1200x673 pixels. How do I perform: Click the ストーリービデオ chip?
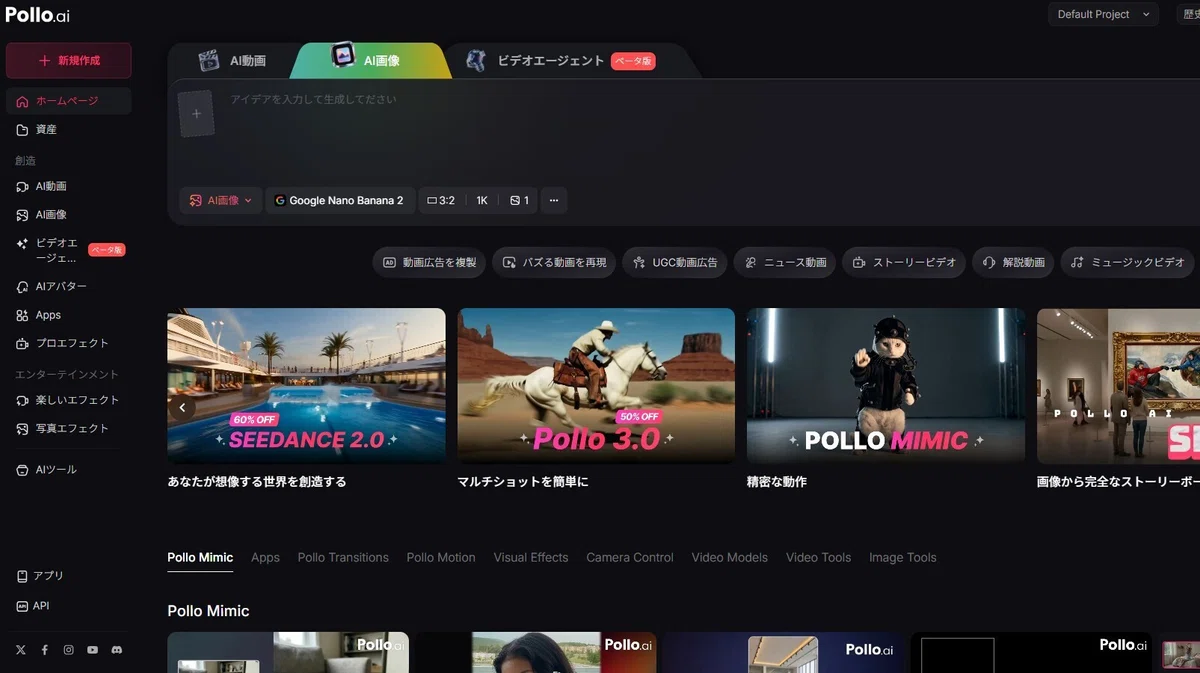pyautogui.click(x=904, y=263)
